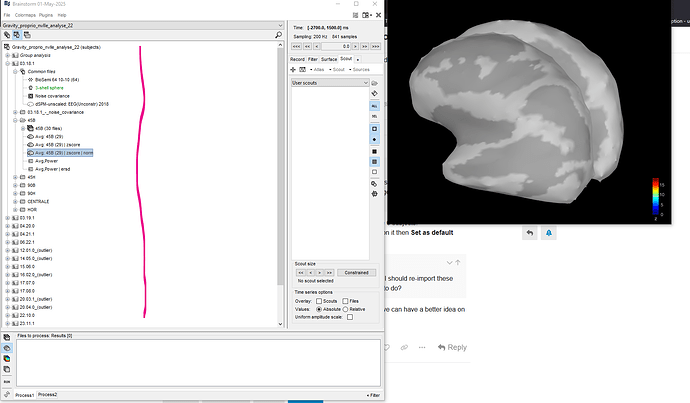Toggle the 'ALL' scouts display button
This screenshot has width=690, height=403.
(x=374, y=106)
